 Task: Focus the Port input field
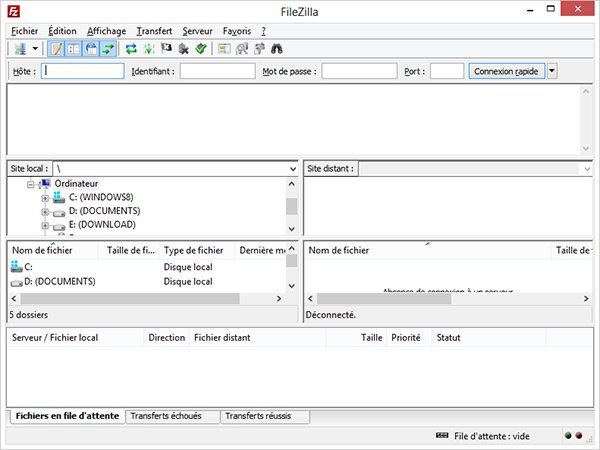[447, 71]
